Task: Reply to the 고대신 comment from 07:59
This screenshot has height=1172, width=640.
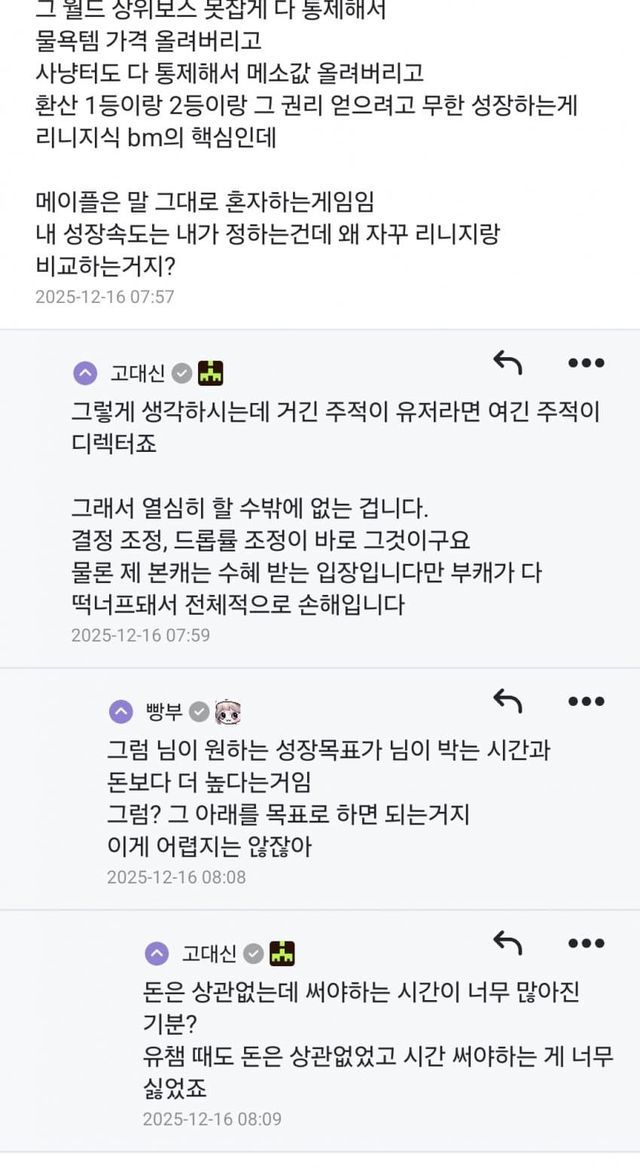Action: pyautogui.click(x=508, y=364)
